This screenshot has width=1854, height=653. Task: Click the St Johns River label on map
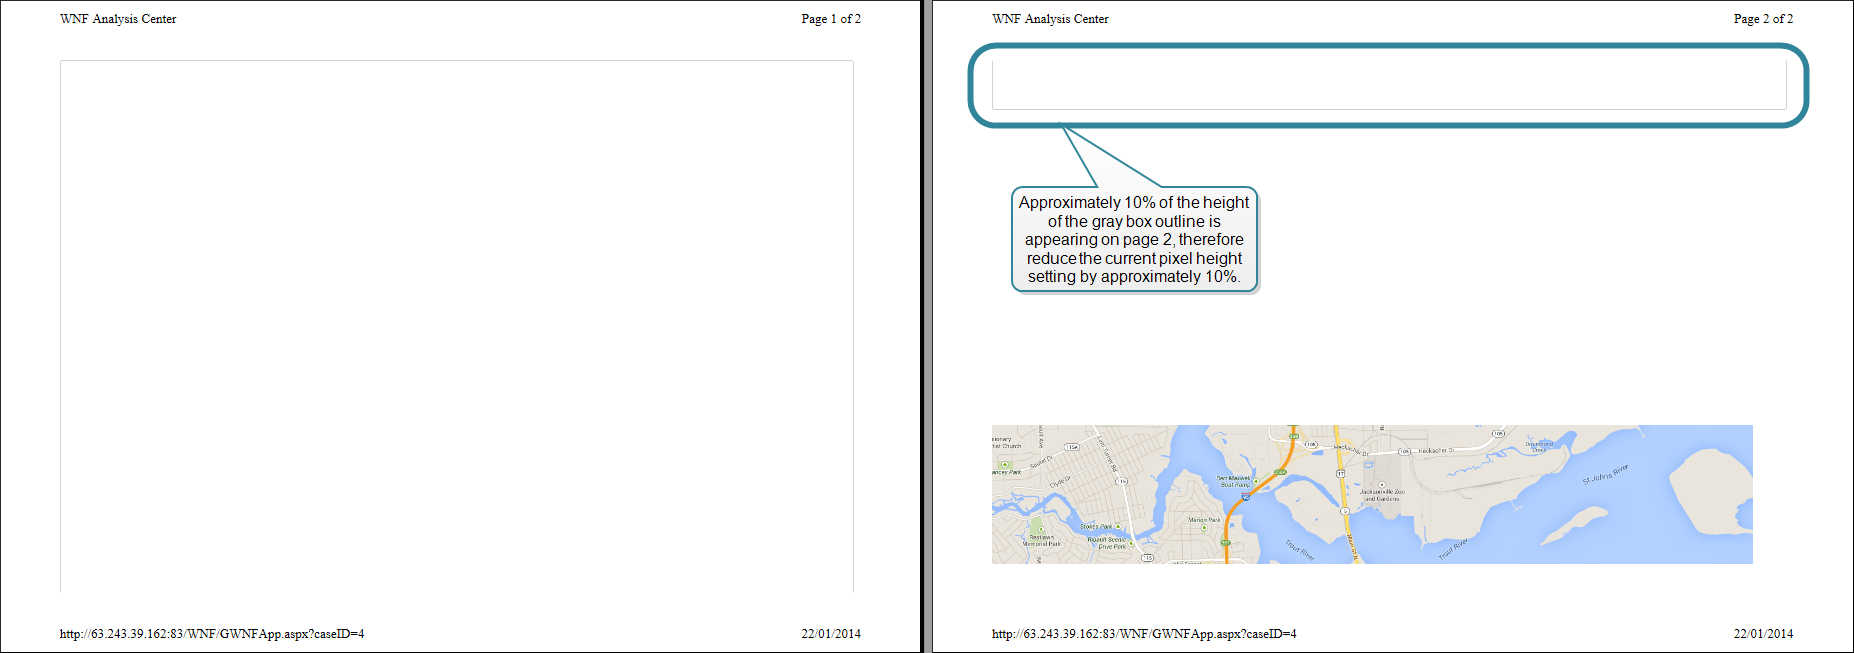1605,474
